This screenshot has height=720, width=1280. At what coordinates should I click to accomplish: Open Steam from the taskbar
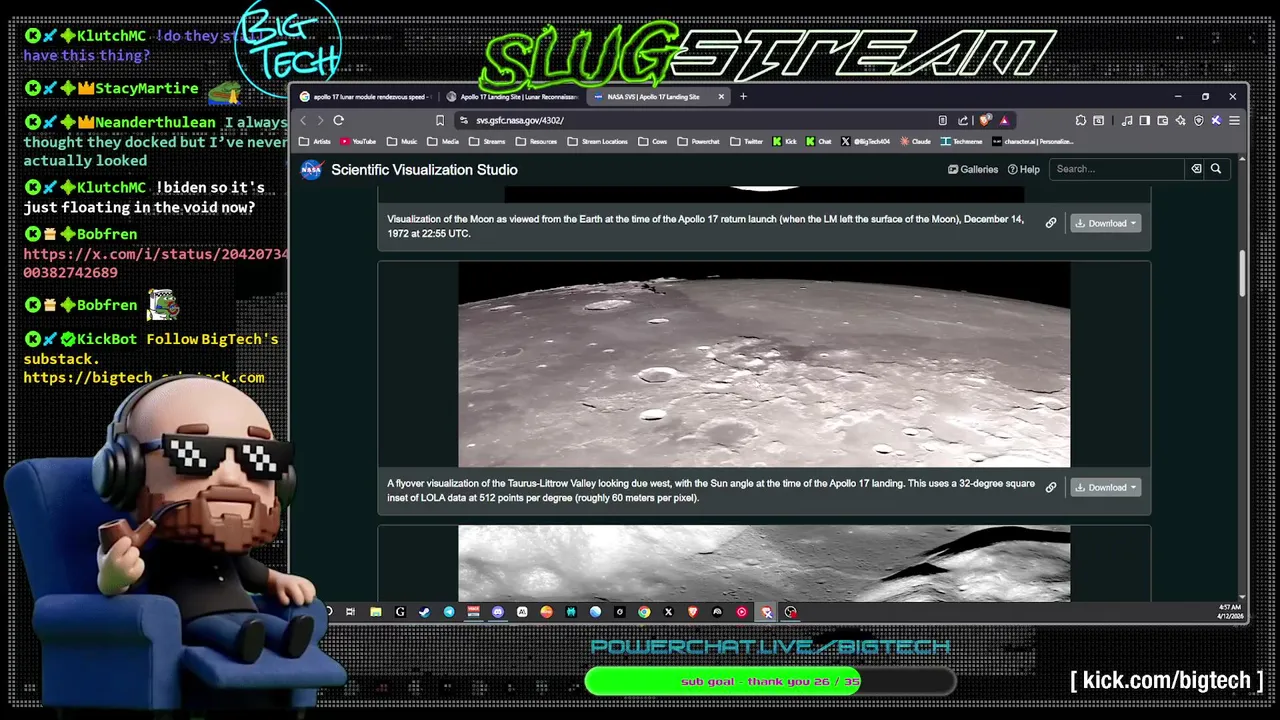click(425, 612)
